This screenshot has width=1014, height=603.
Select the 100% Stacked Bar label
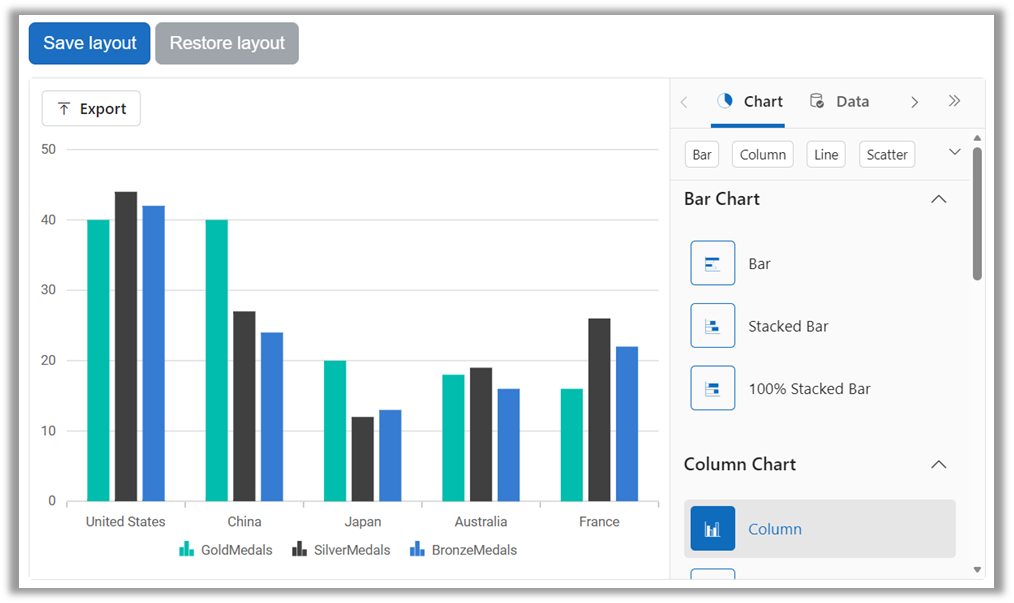pyautogui.click(x=809, y=389)
